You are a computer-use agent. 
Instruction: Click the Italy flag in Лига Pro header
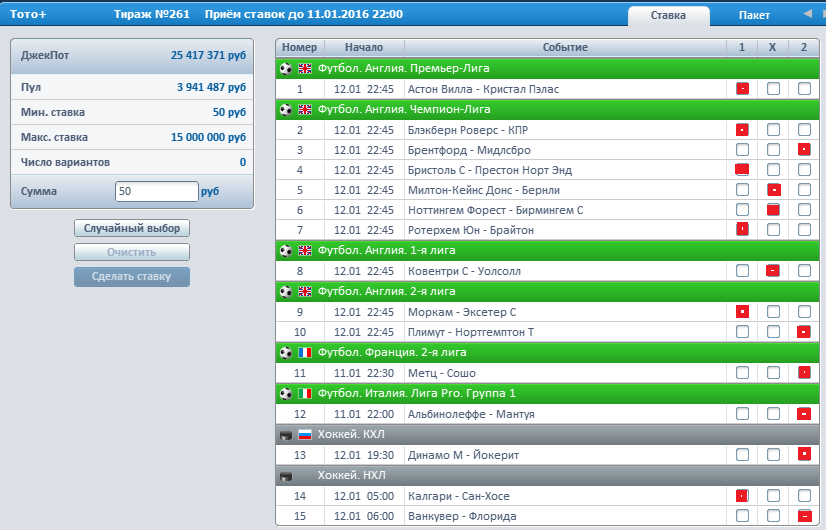(305, 394)
